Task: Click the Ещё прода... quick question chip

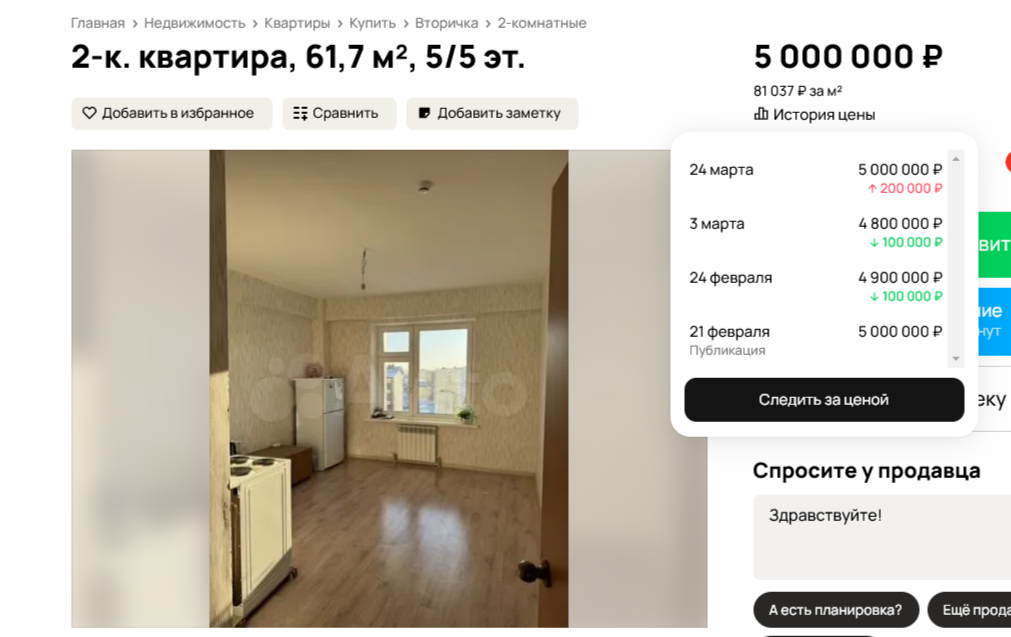Action: click(969, 610)
